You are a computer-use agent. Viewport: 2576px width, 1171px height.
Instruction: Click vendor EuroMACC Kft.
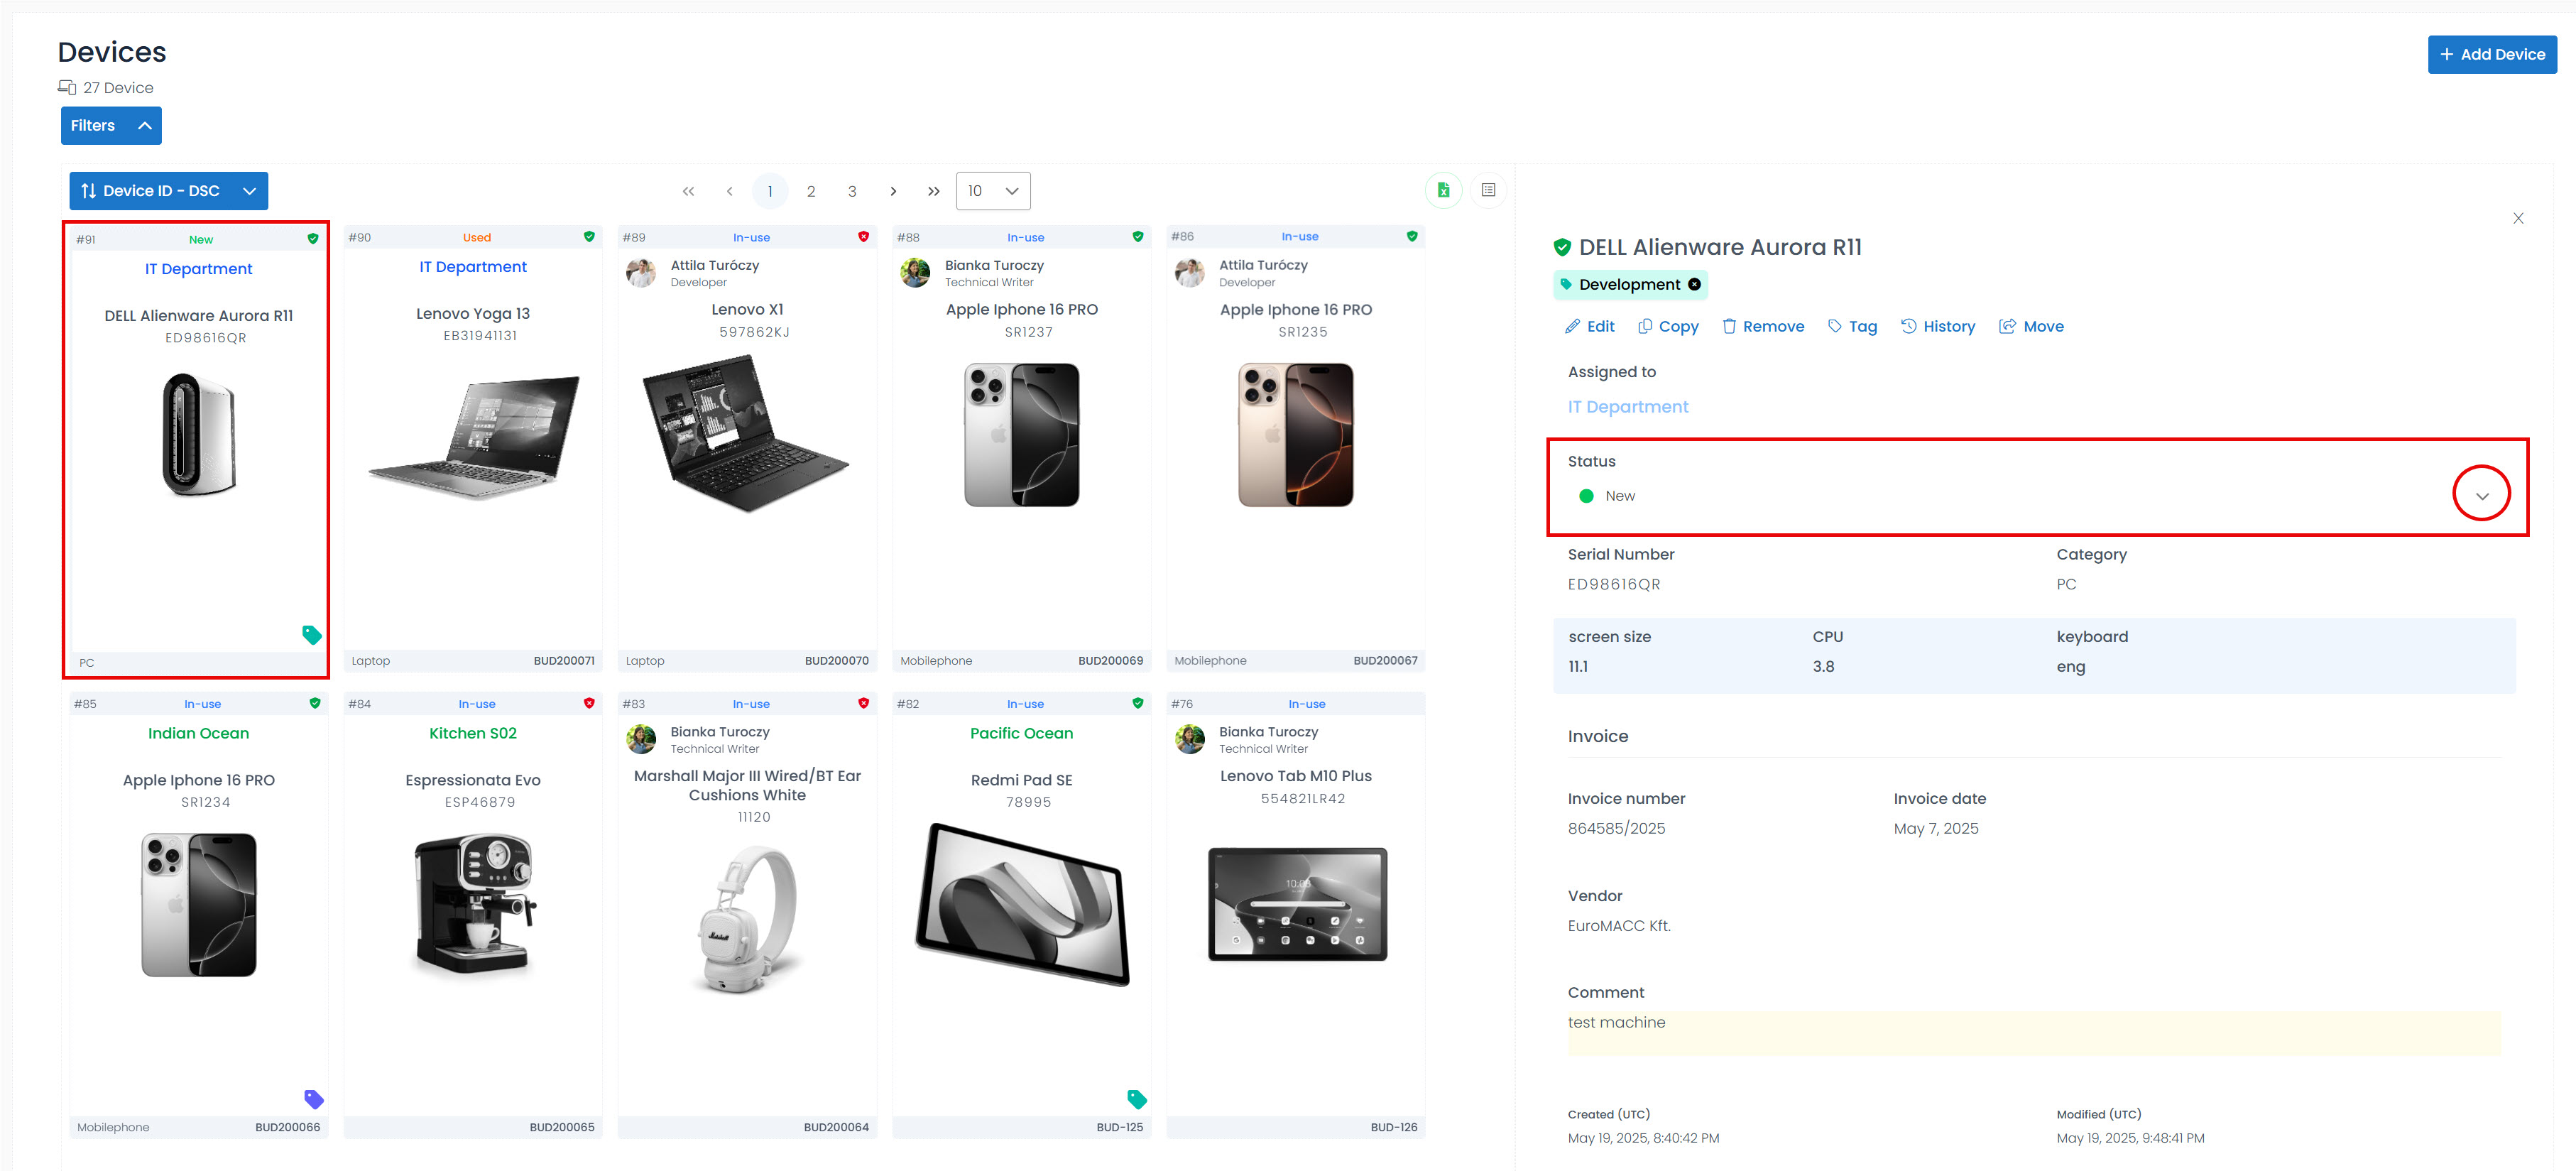(x=1619, y=926)
